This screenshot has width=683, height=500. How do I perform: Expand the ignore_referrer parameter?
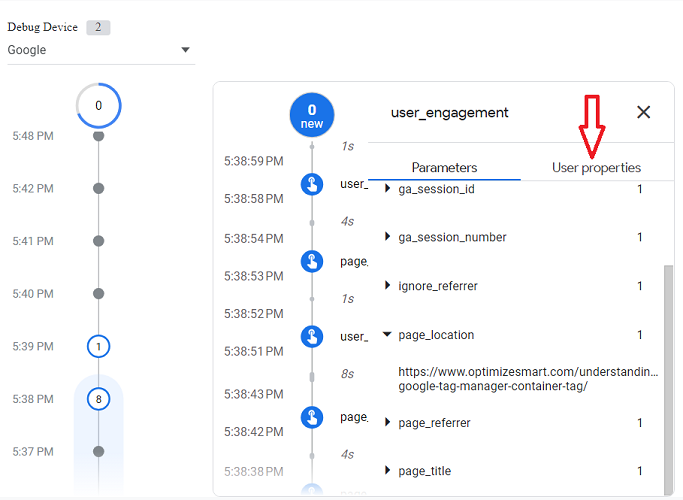pyautogui.click(x=388, y=286)
